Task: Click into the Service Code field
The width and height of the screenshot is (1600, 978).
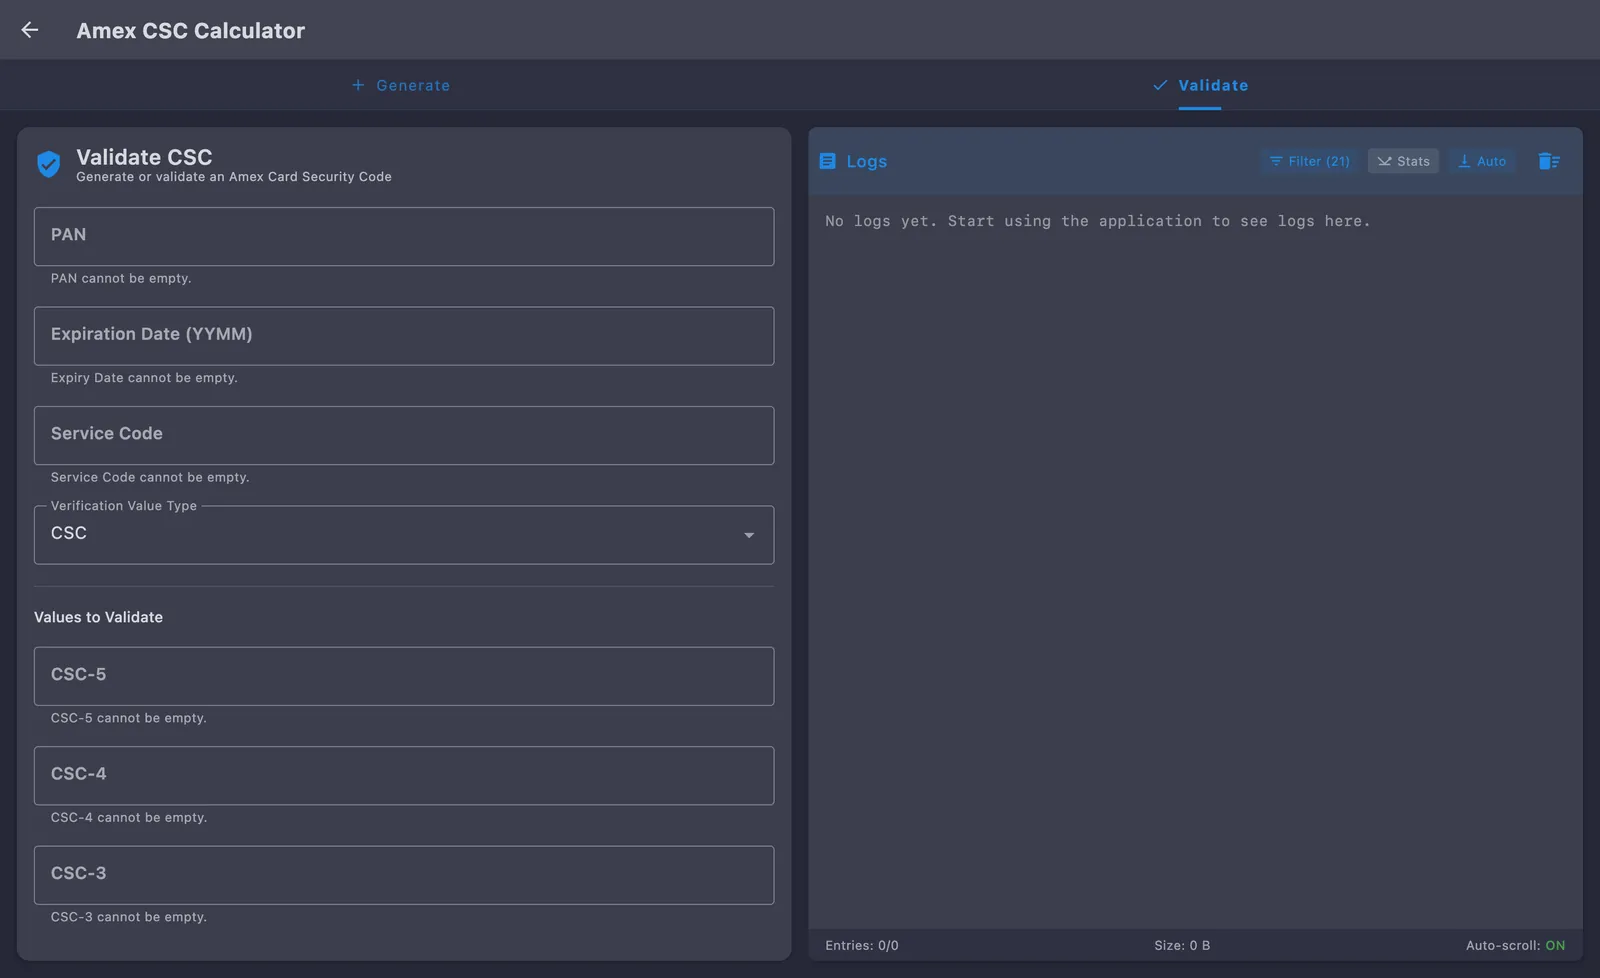Action: 404,435
